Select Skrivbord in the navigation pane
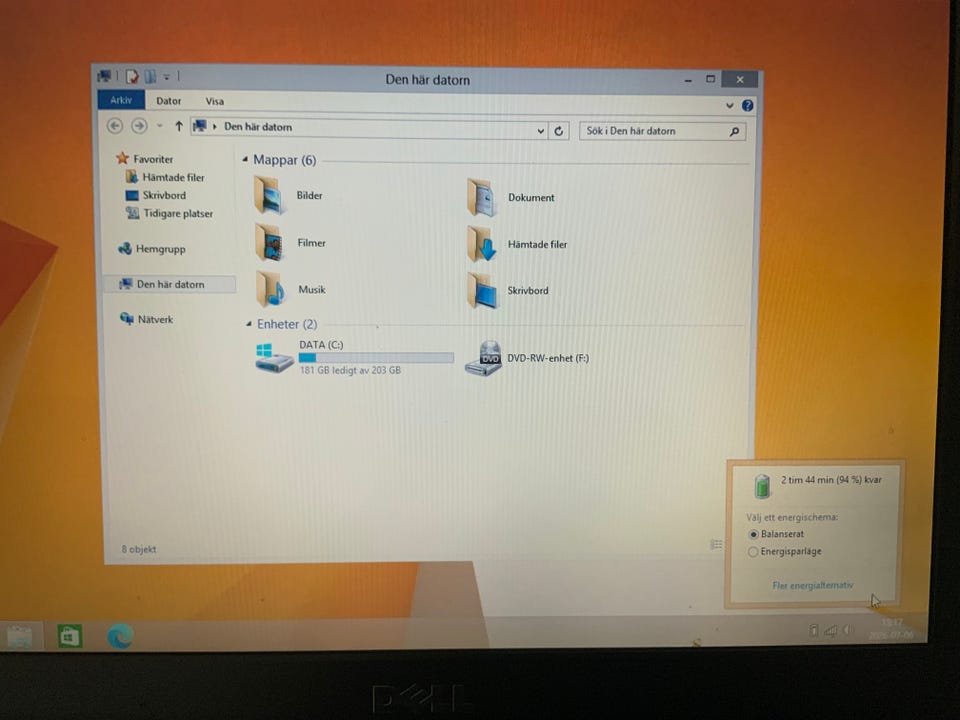 pos(156,195)
